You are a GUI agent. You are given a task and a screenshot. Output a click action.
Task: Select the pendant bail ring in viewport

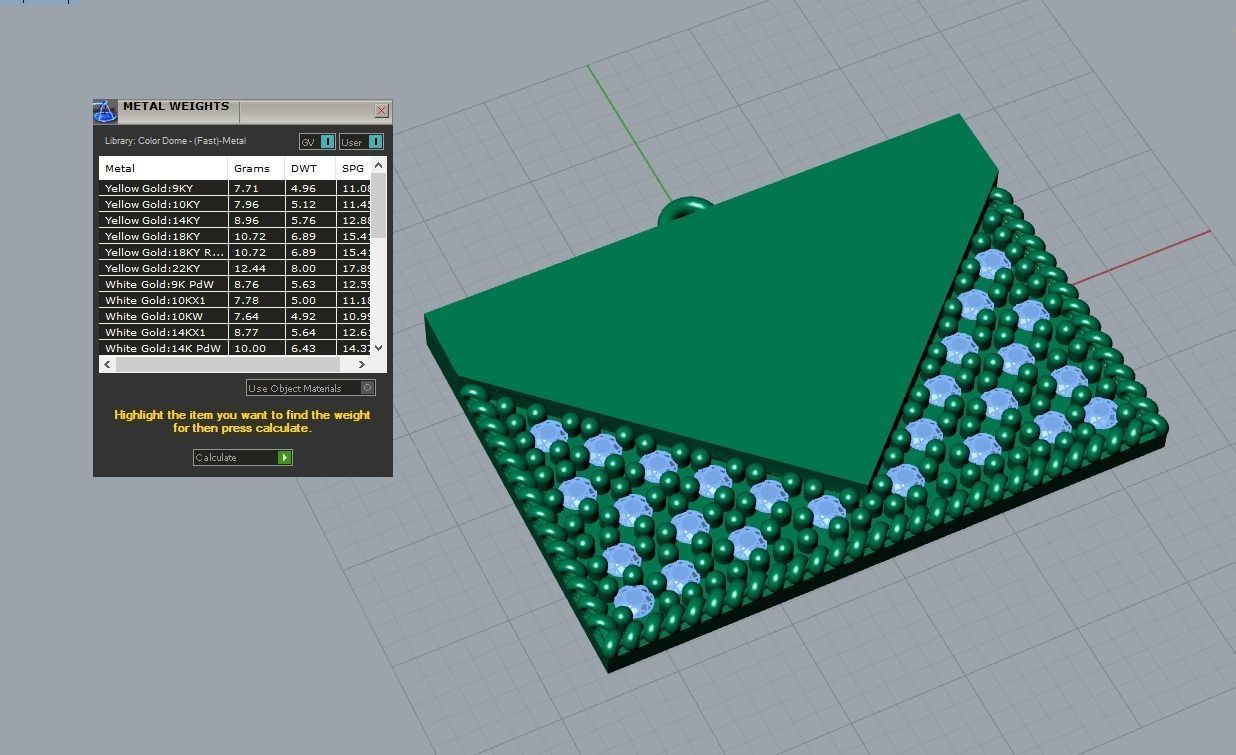click(x=686, y=209)
